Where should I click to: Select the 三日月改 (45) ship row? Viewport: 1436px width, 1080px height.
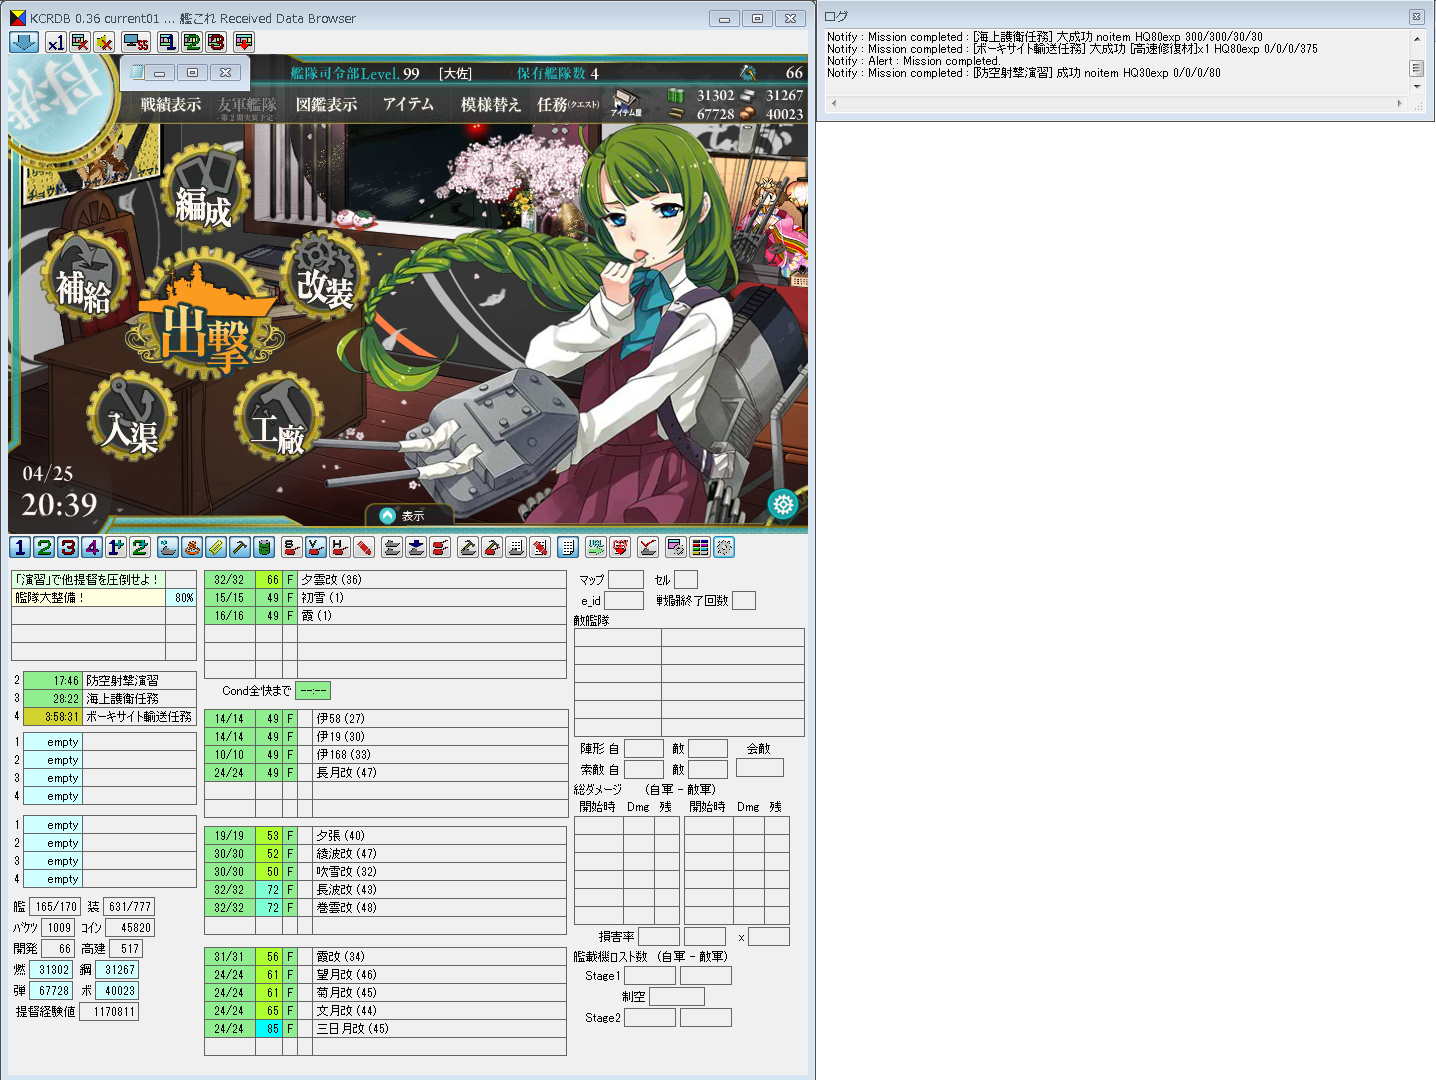(x=385, y=1029)
